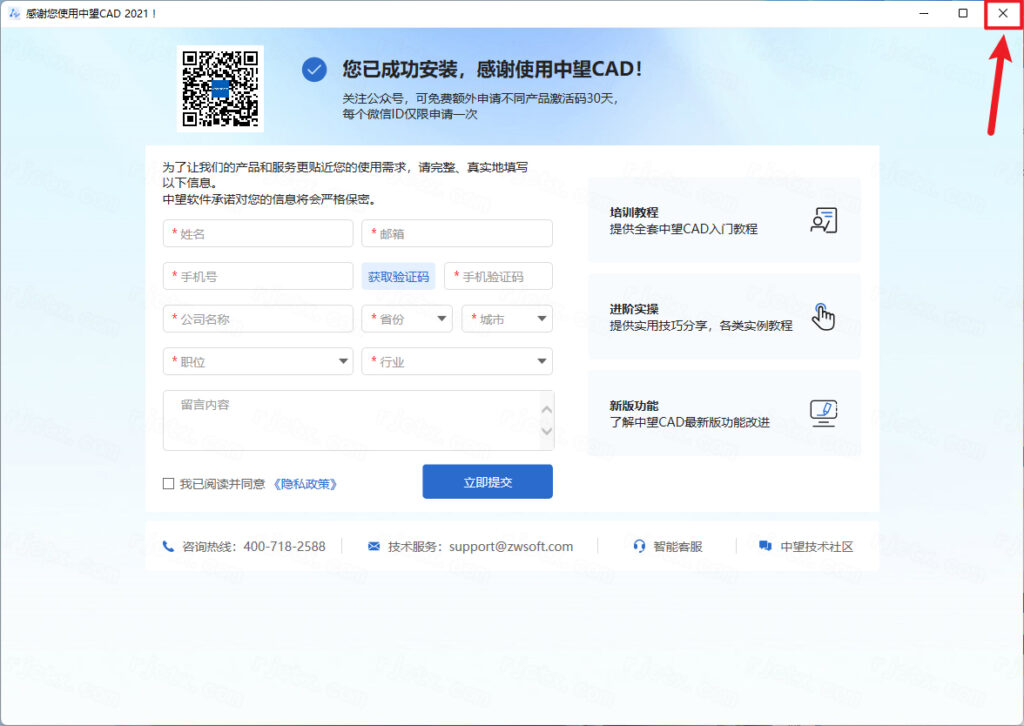Click into the 姓名 name field

[x=257, y=233]
